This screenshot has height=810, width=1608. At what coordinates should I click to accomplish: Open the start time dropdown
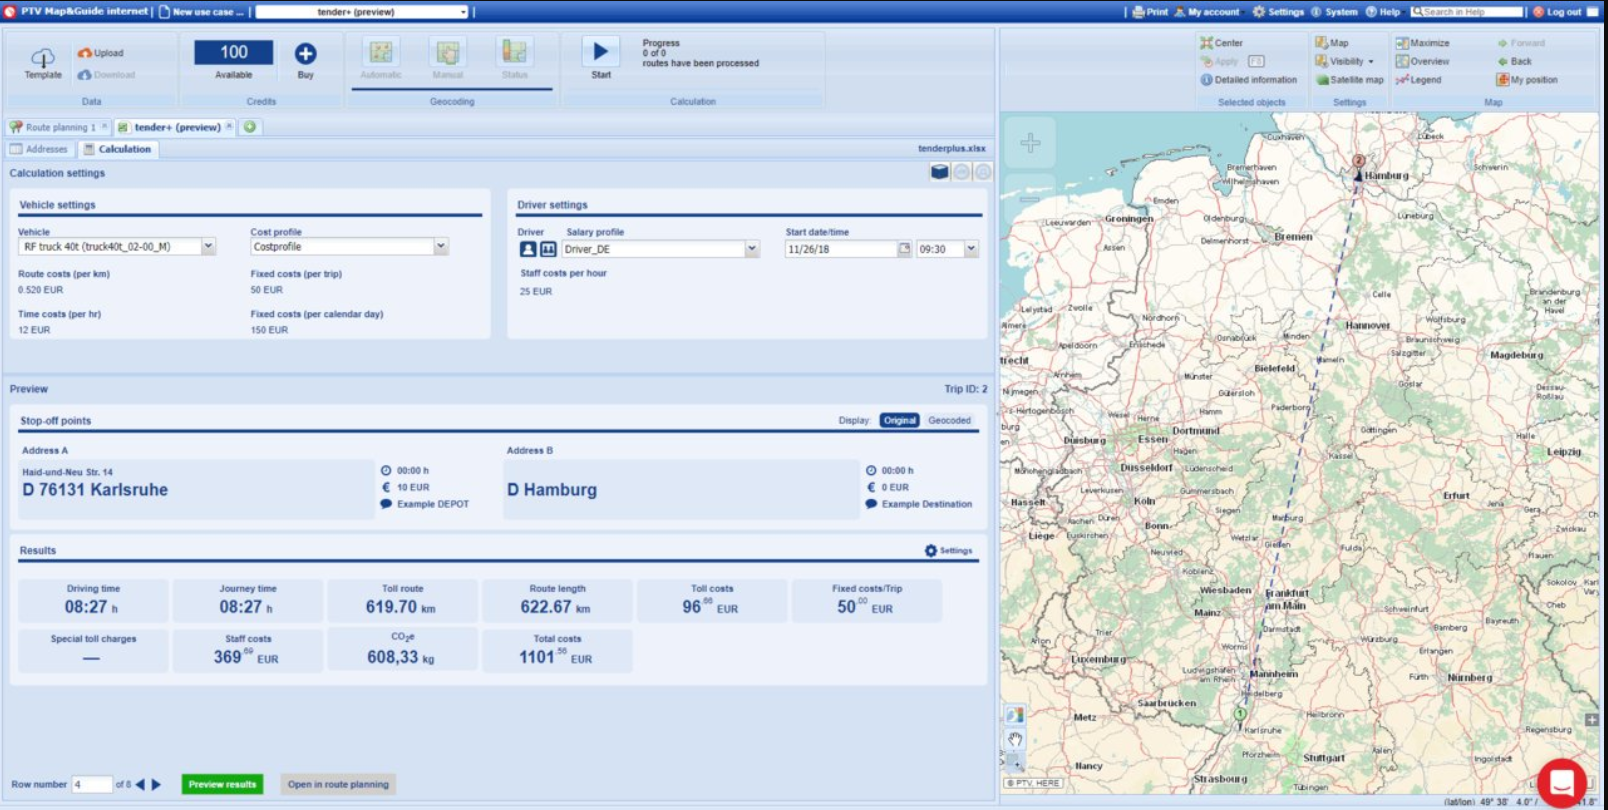[x=971, y=249]
